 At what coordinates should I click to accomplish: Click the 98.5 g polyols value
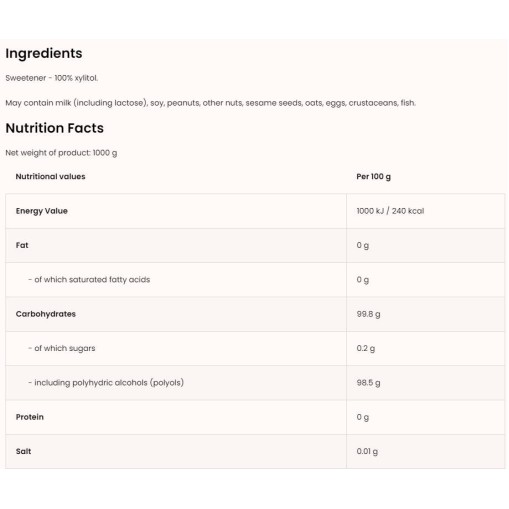368,383
